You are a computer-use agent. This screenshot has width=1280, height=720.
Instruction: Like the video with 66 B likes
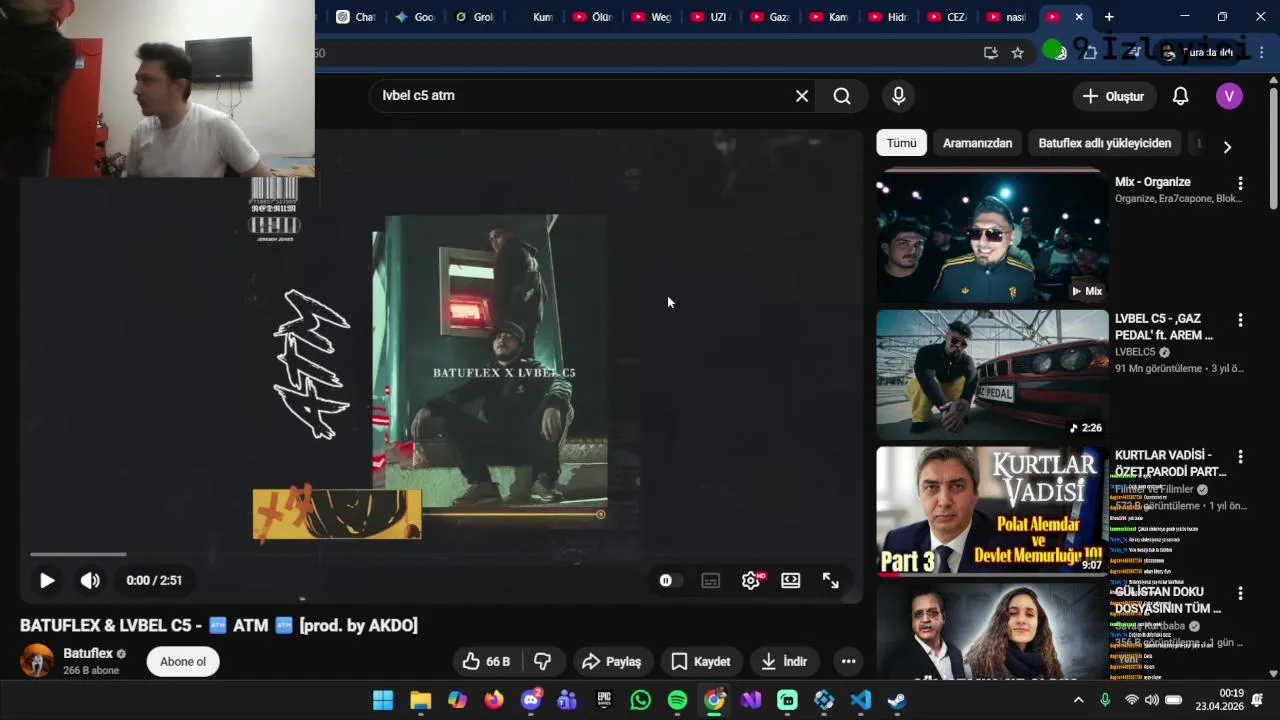[x=486, y=661]
